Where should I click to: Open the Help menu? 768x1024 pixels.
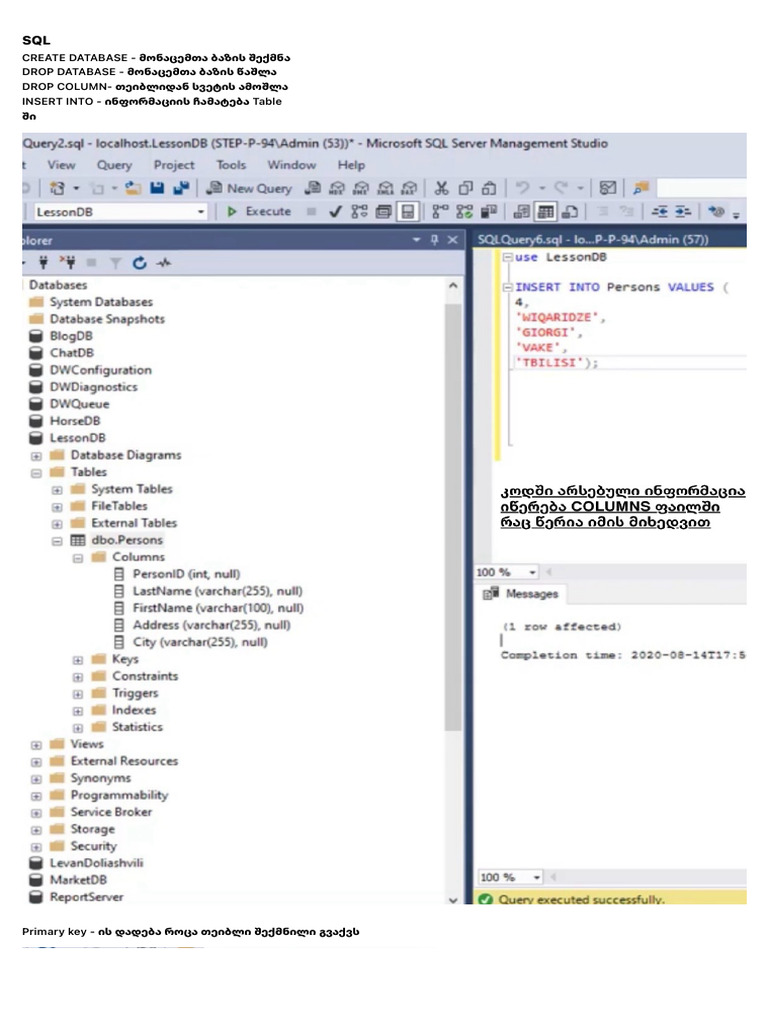pos(351,165)
